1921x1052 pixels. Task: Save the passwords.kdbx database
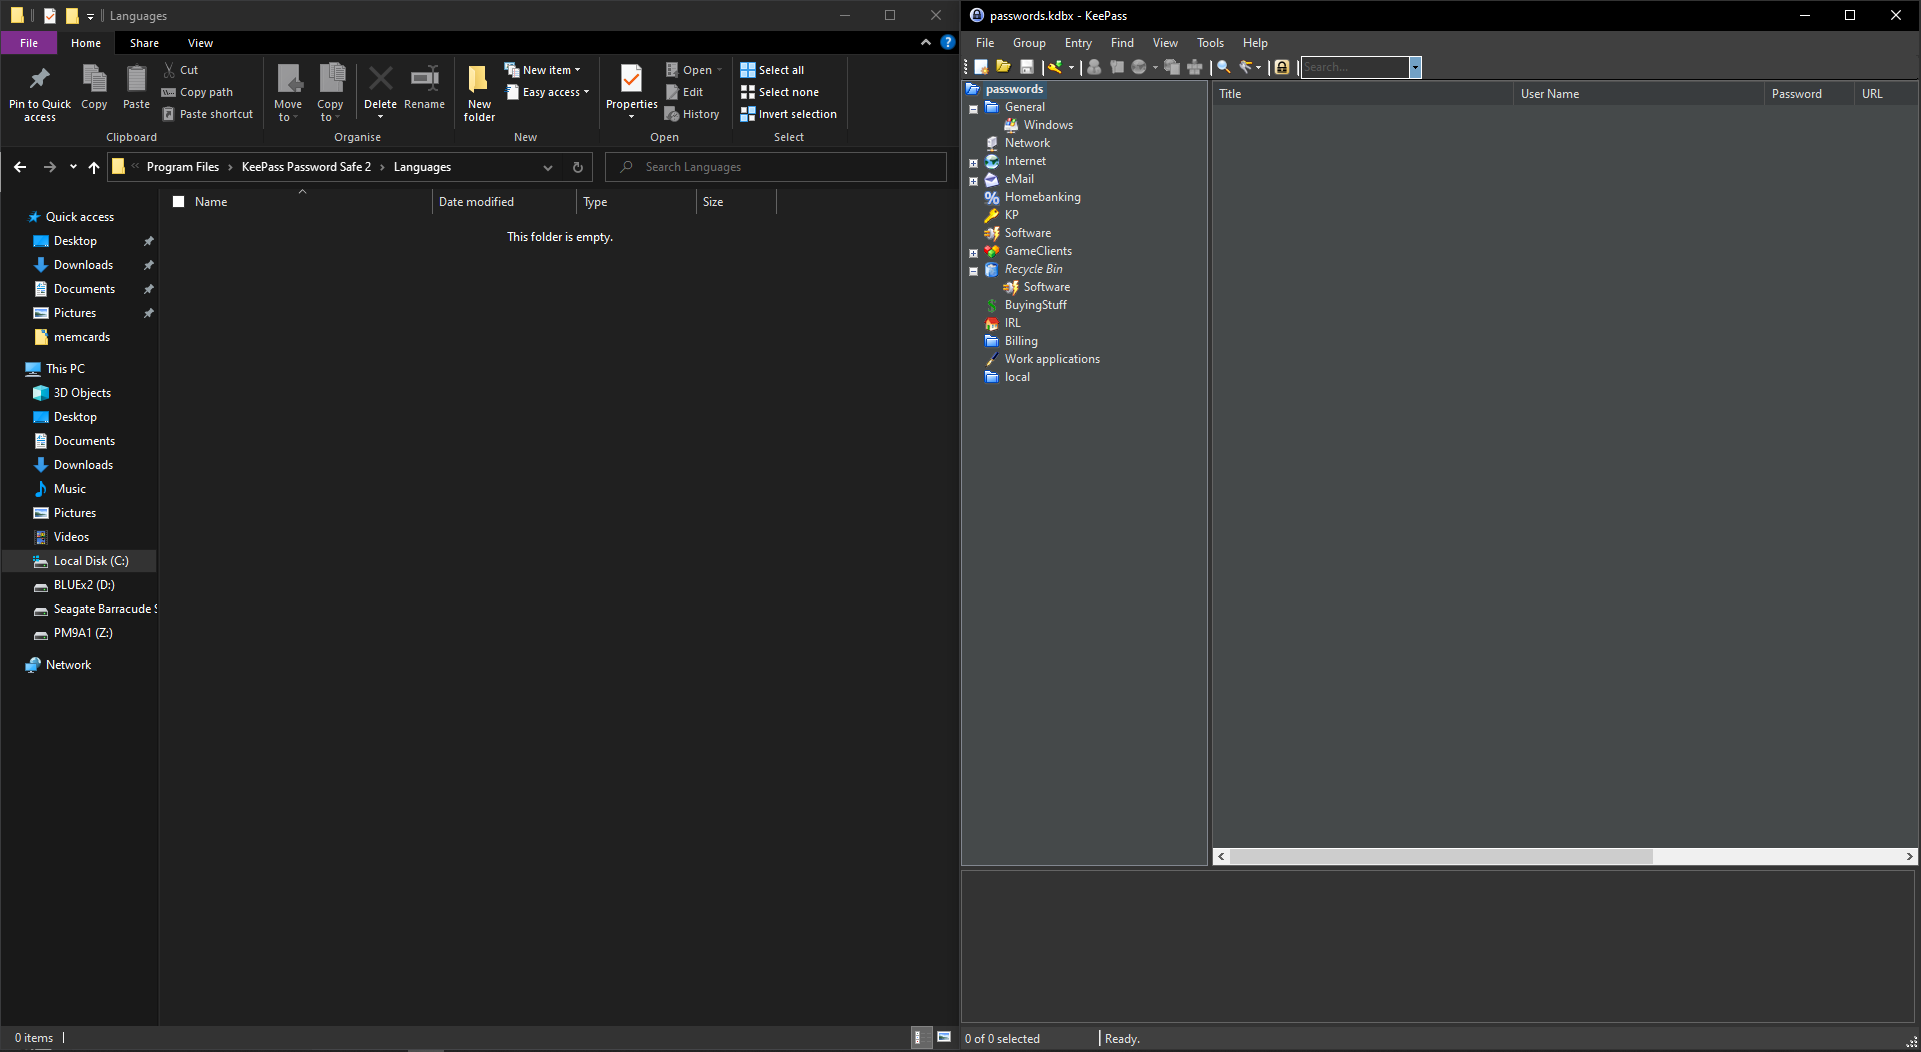(1026, 67)
